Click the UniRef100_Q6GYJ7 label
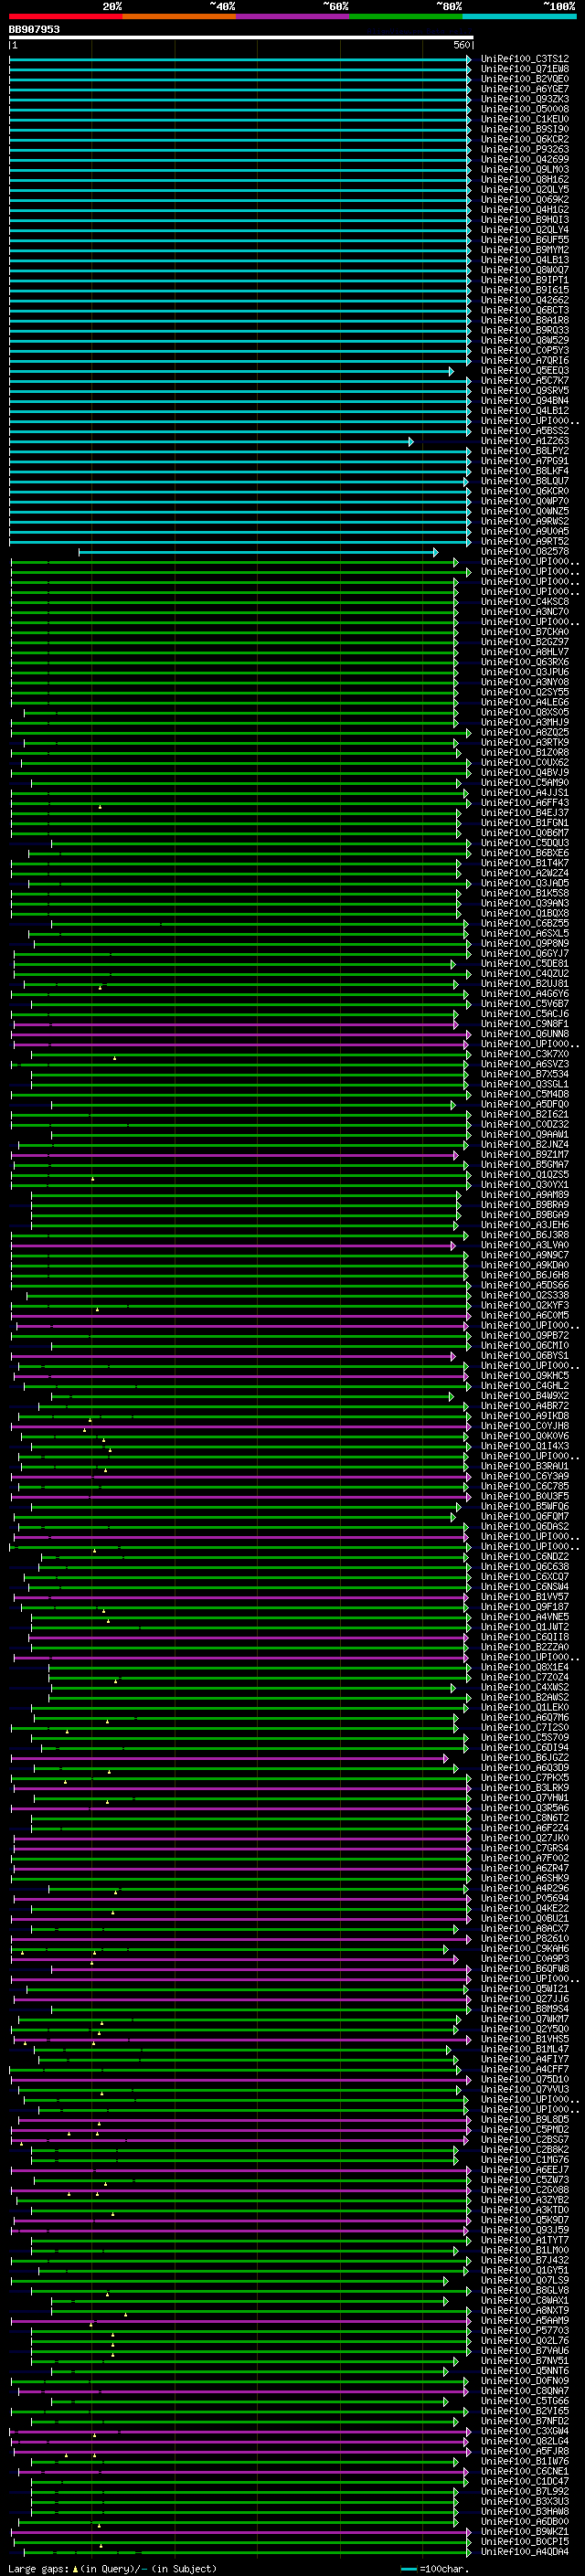Image resolution: width=585 pixels, height=2576 pixels. point(525,954)
